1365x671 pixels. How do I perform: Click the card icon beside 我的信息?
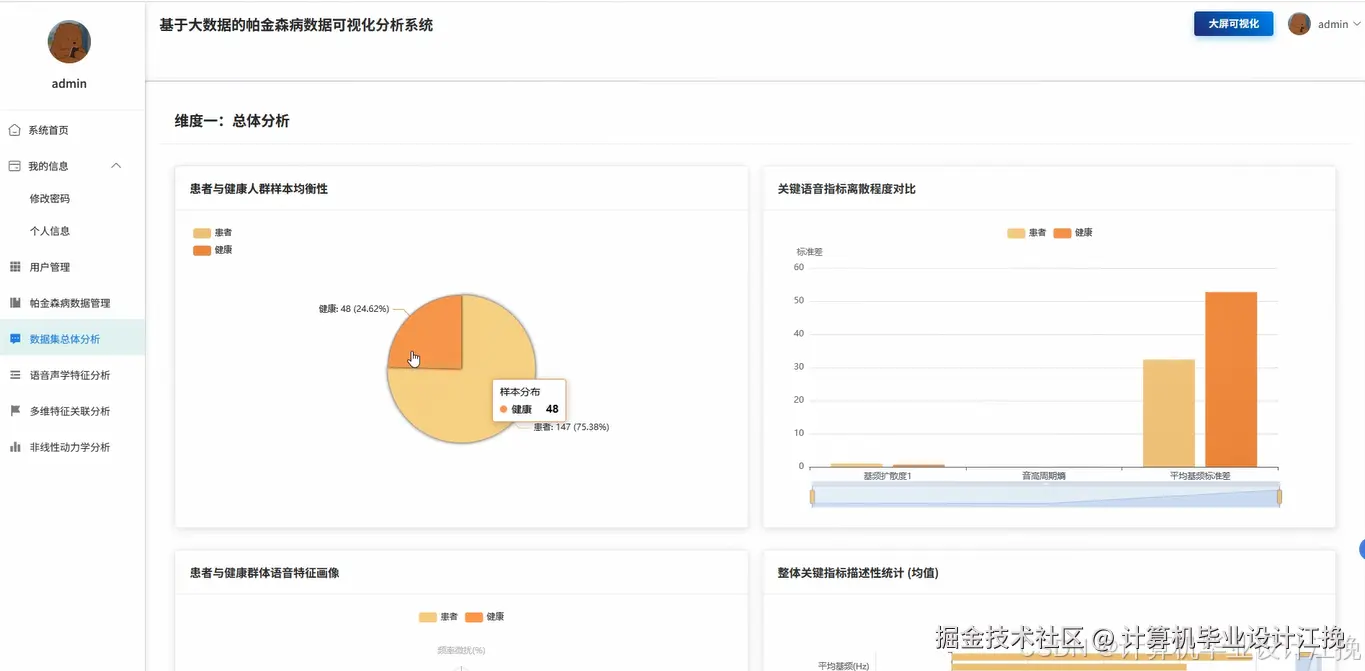[x=14, y=166]
